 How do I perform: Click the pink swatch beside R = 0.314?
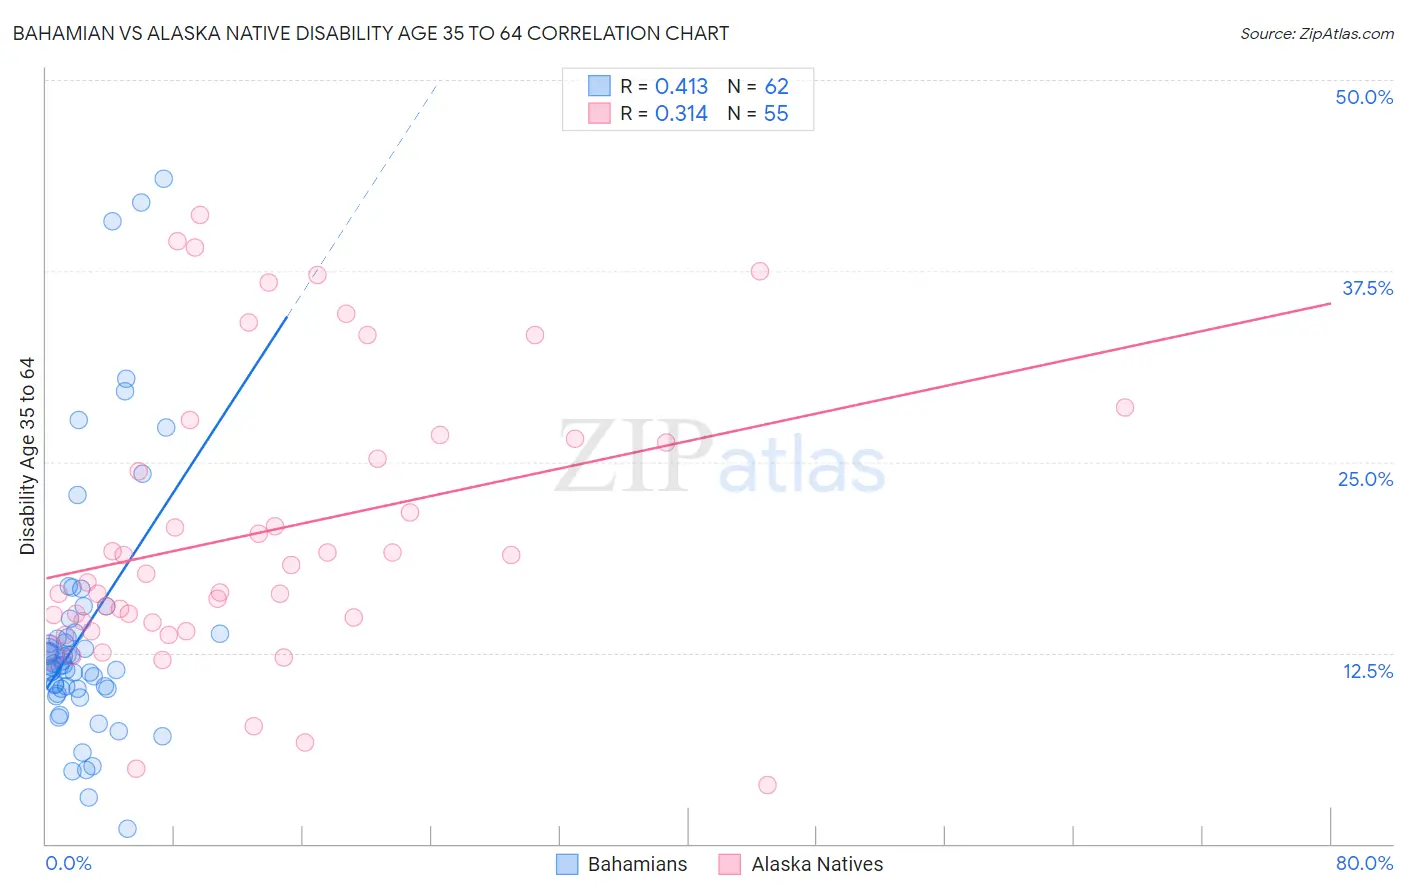pyautogui.click(x=599, y=113)
